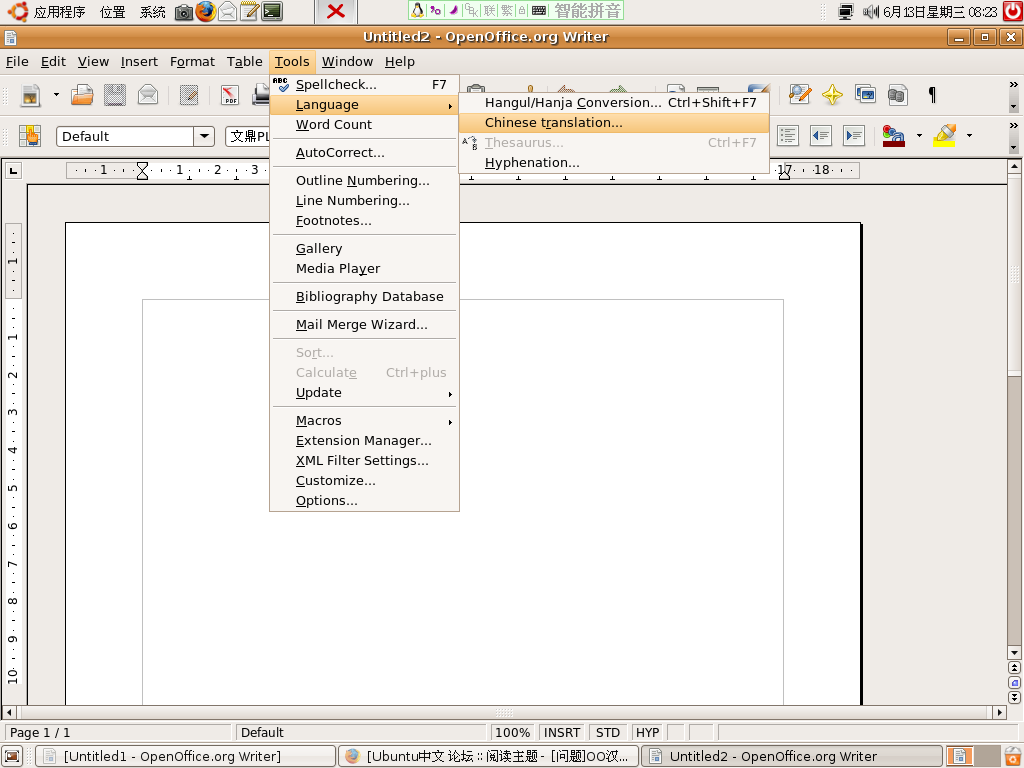Open the Table menu
Viewport: 1024px width, 768px height.
point(244,61)
